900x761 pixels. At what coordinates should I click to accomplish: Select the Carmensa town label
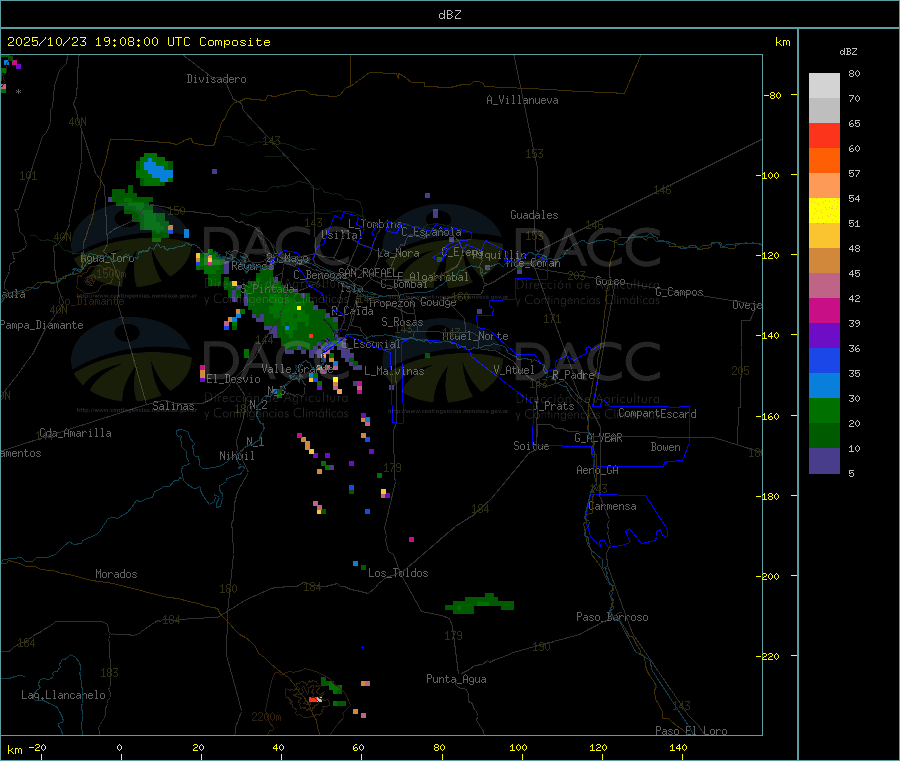[x=612, y=506]
